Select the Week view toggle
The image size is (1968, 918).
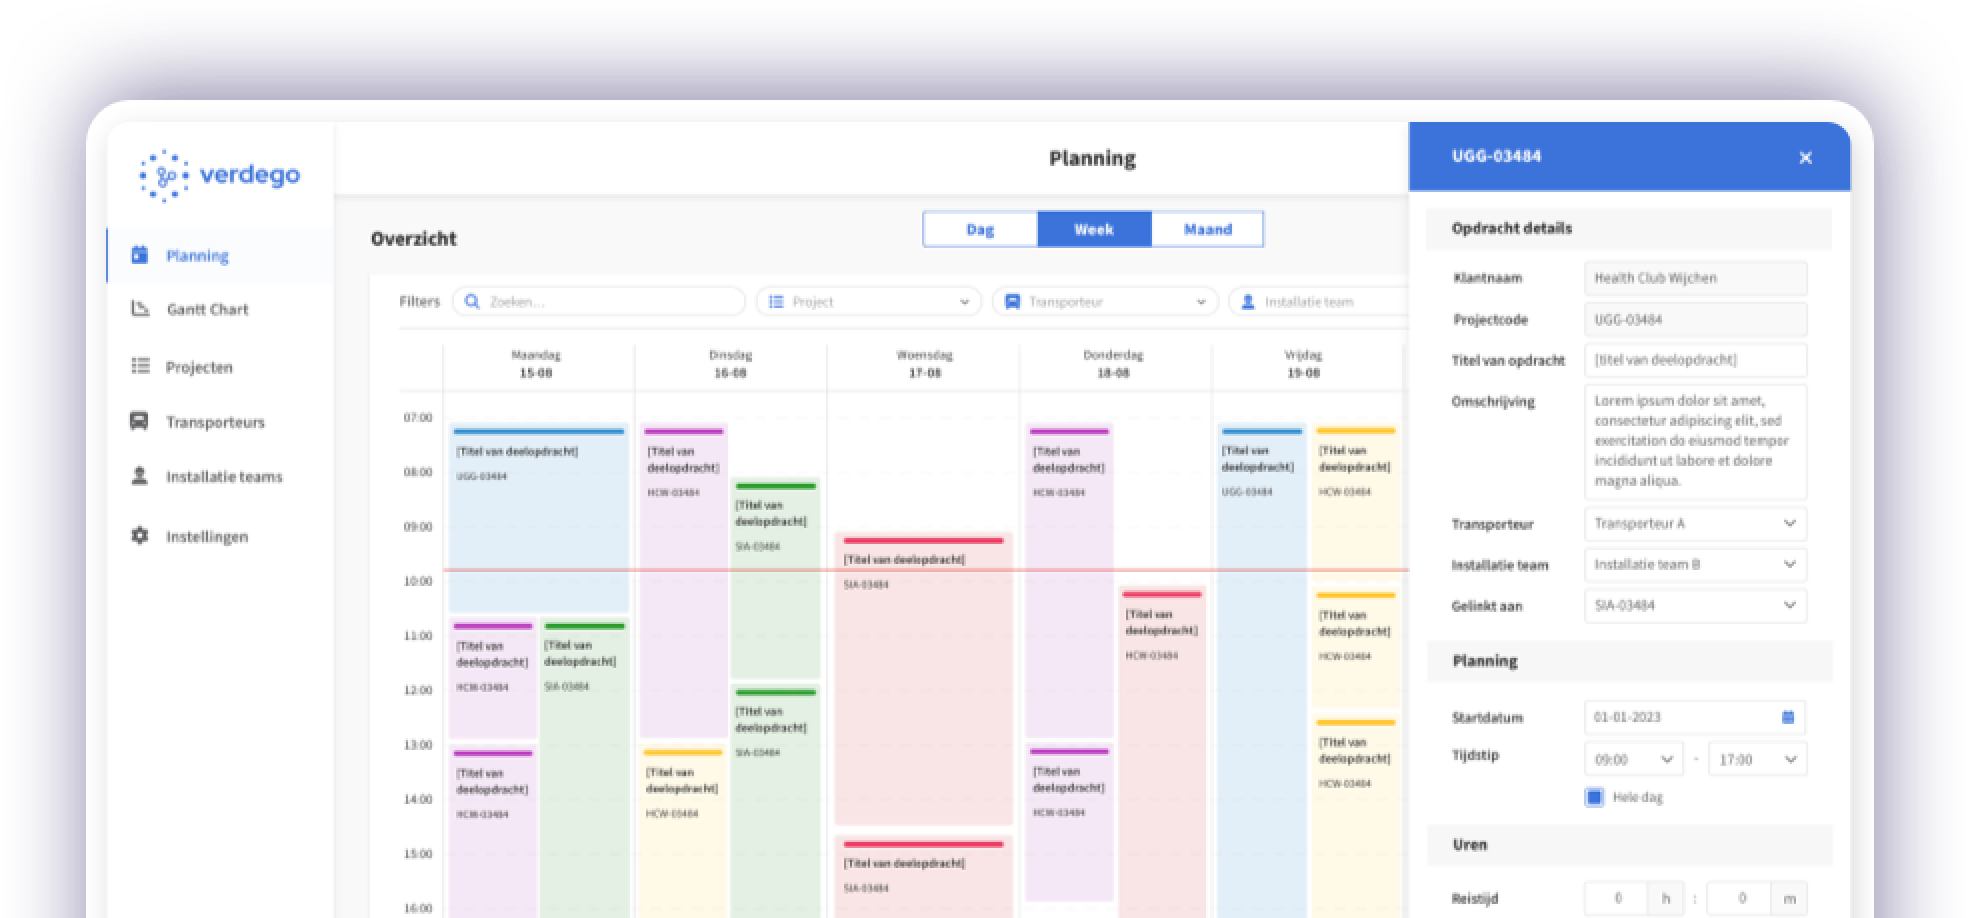click(x=1094, y=229)
